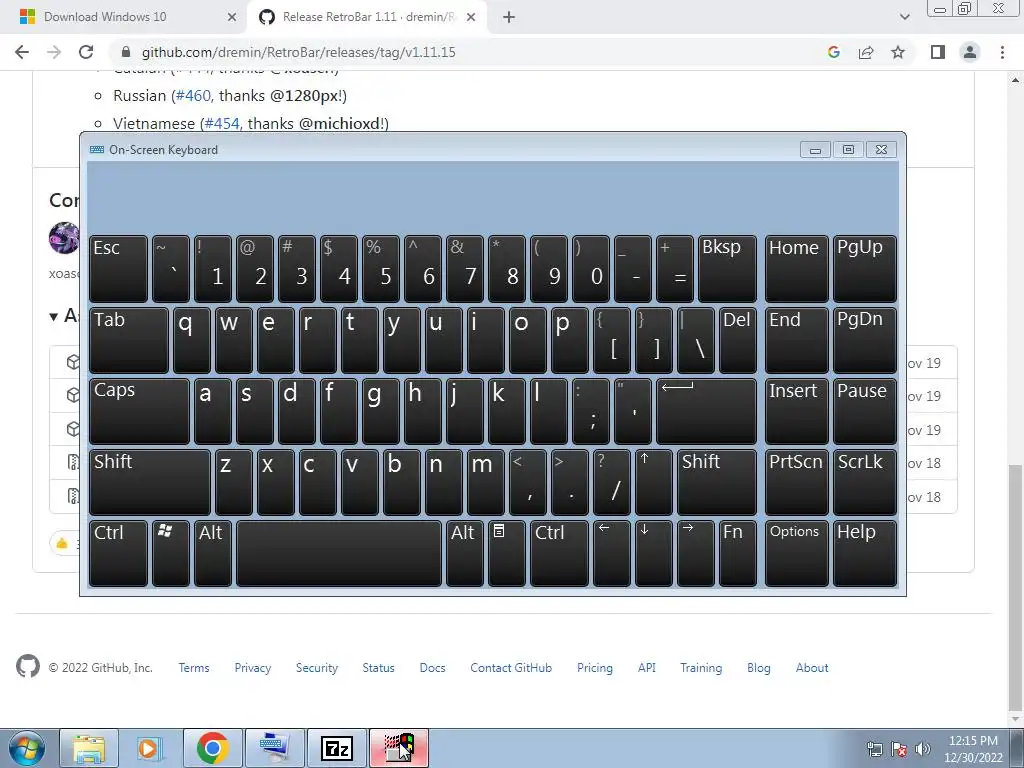This screenshot has width=1024, height=768.
Task: Click the Home key on the On-Screen Keyboard
Action: pos(797,269)
